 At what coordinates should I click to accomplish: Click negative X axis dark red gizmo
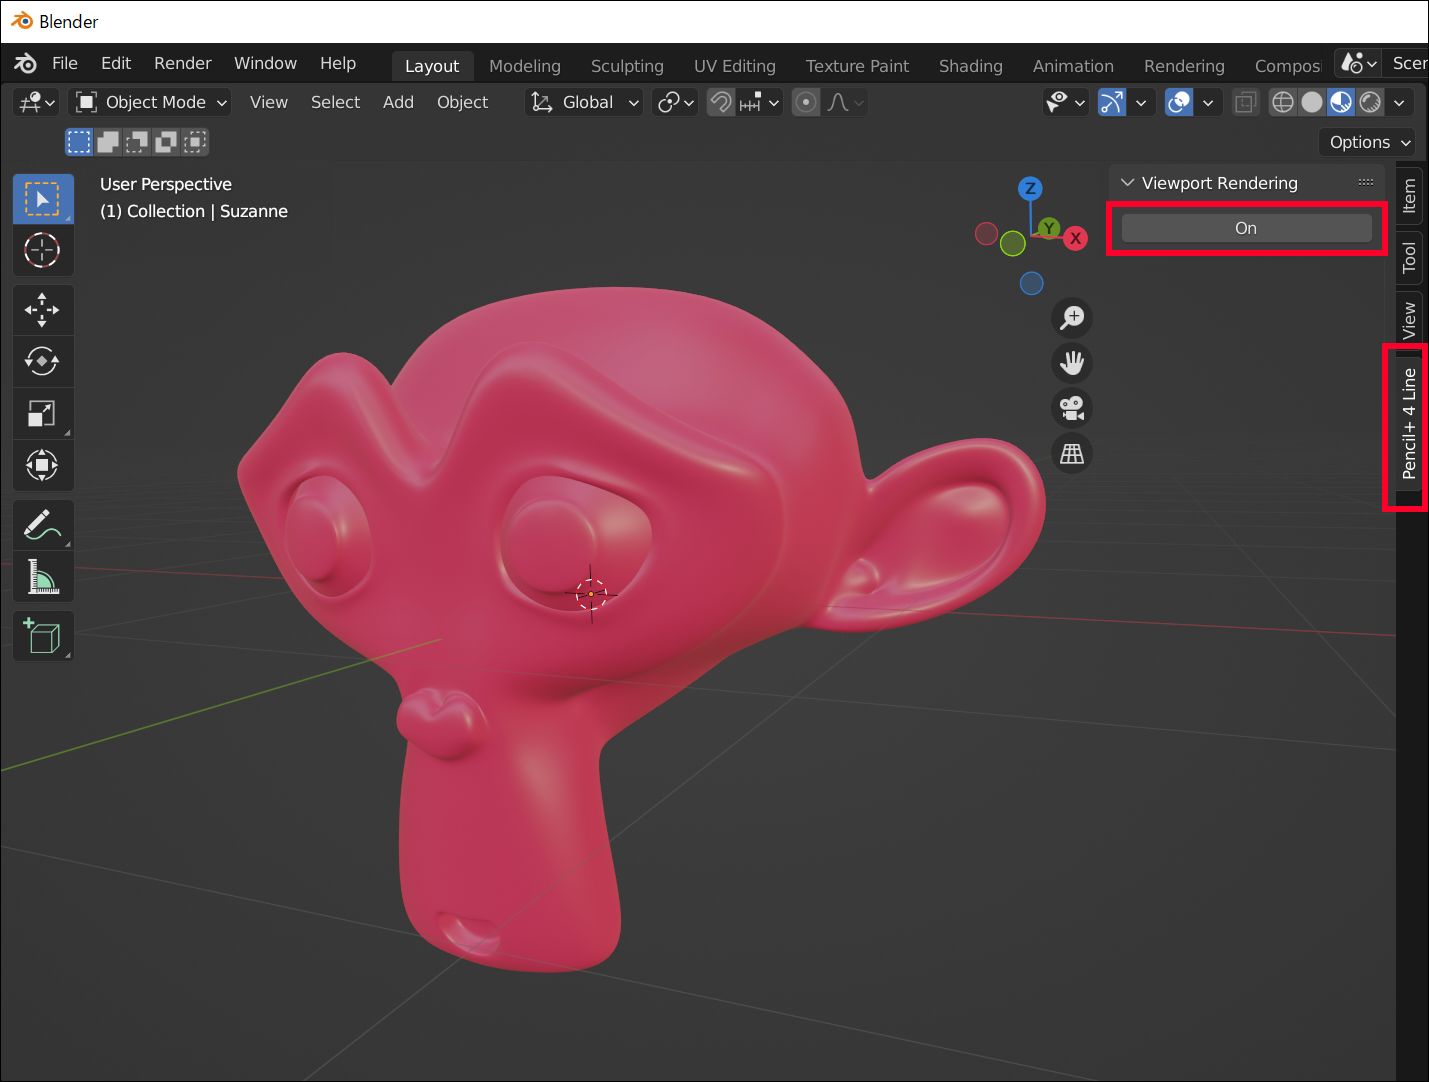click(x=987, y=234)
